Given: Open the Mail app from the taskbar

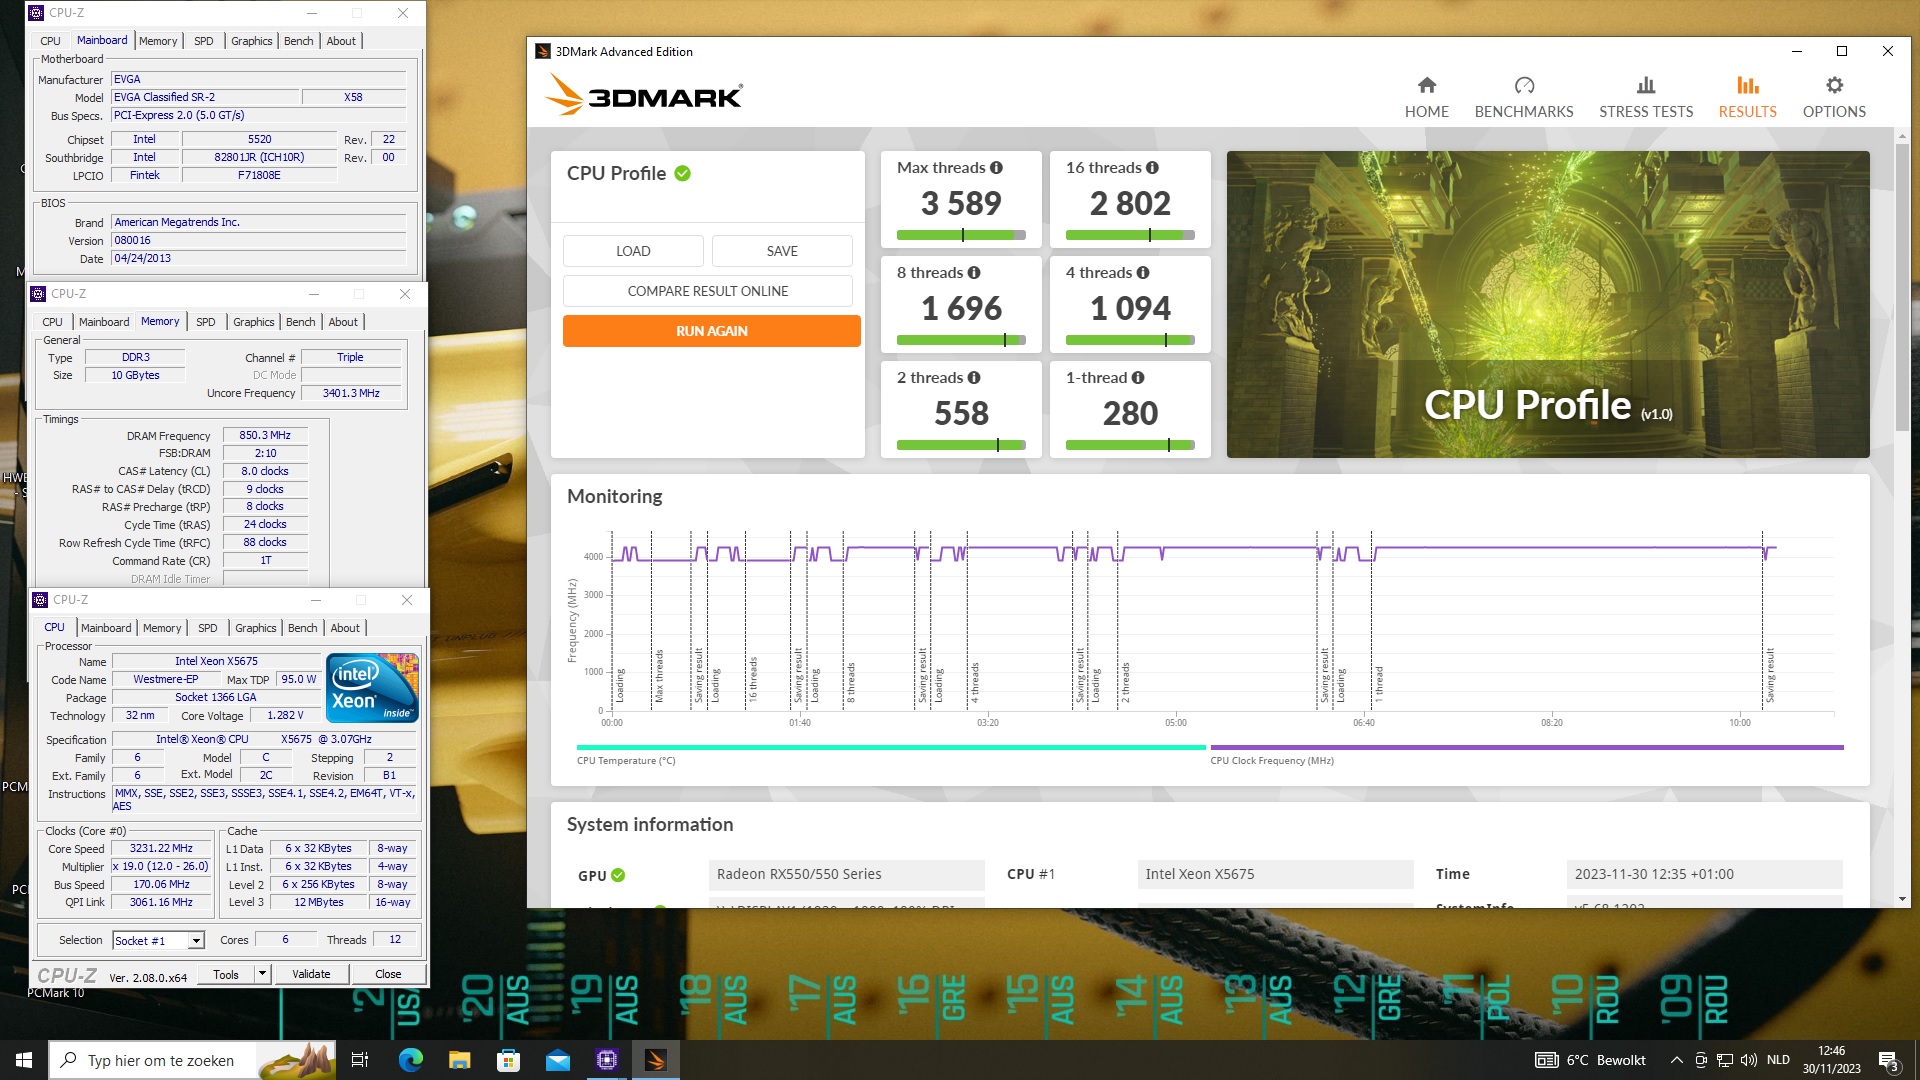Looking at the screenshot, I should coord(557,1060).
